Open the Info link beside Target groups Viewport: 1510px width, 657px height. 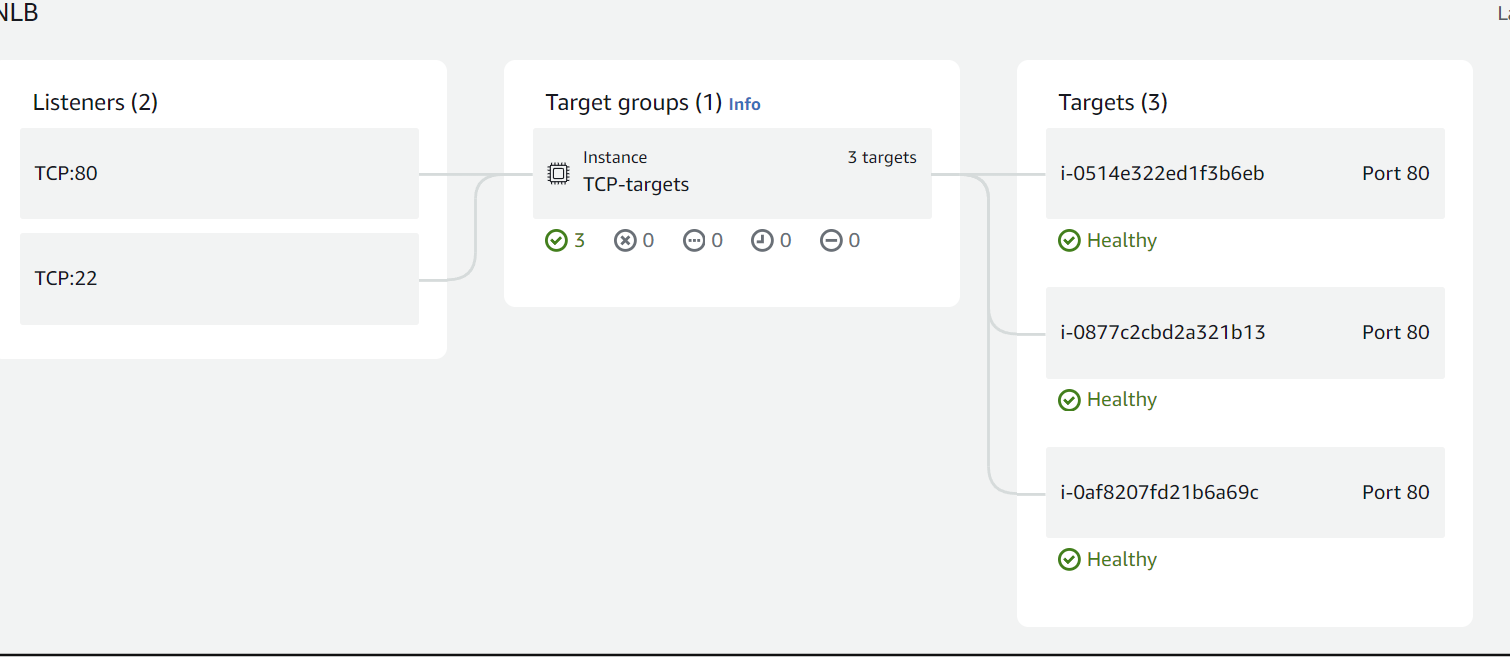[x=744, y=104]
